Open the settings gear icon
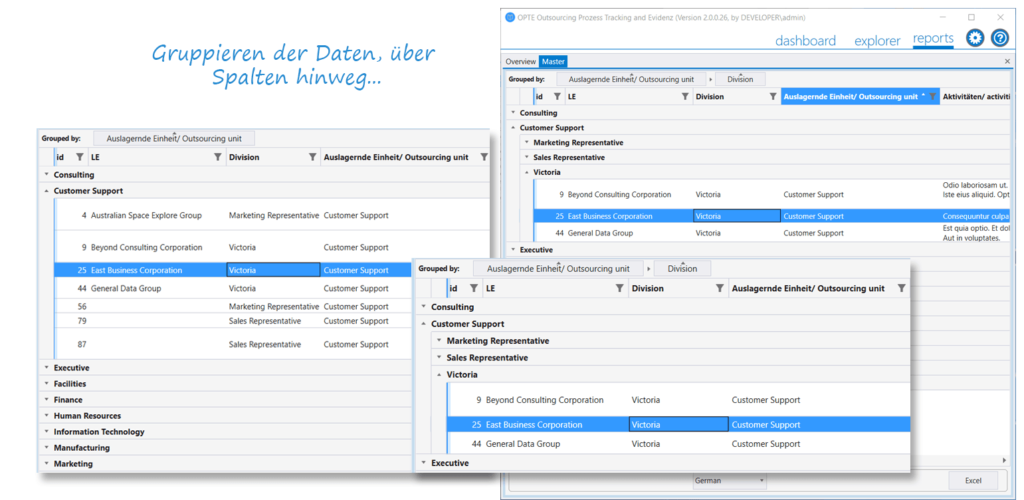This screenshot has width=1024, height=500. (975, 38)
